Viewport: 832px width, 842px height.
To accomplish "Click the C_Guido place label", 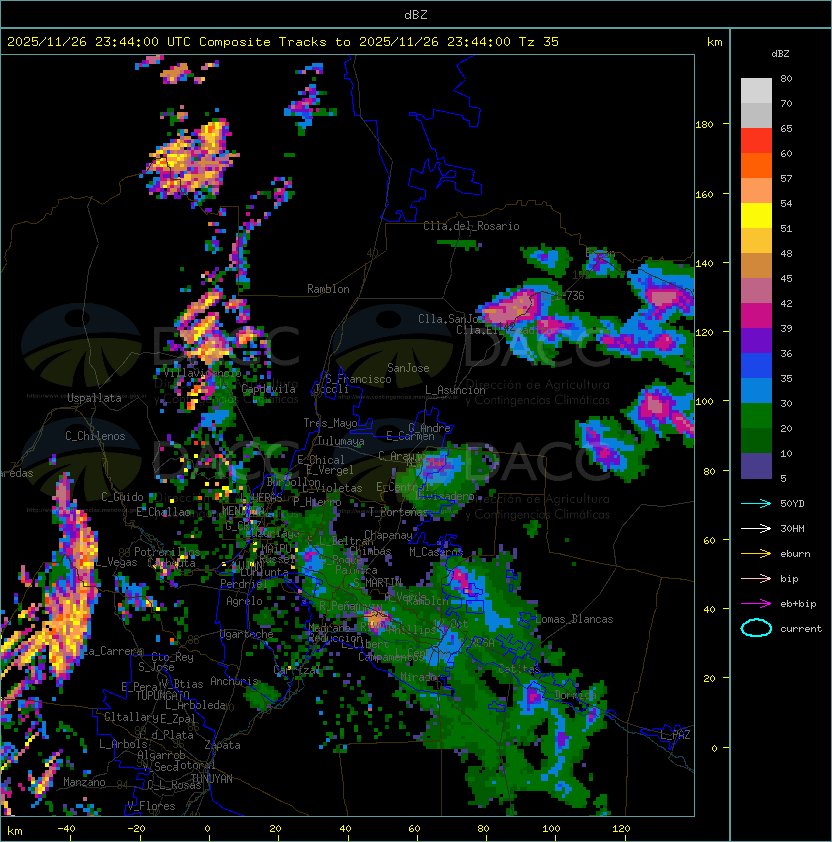I will tap(122, 497).
